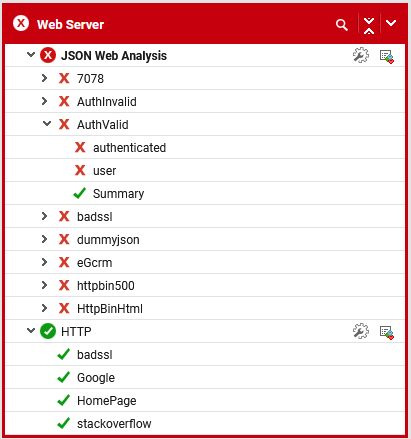Collapse the HTTP test section
This screenshot has height=439, width=411.
31,330
